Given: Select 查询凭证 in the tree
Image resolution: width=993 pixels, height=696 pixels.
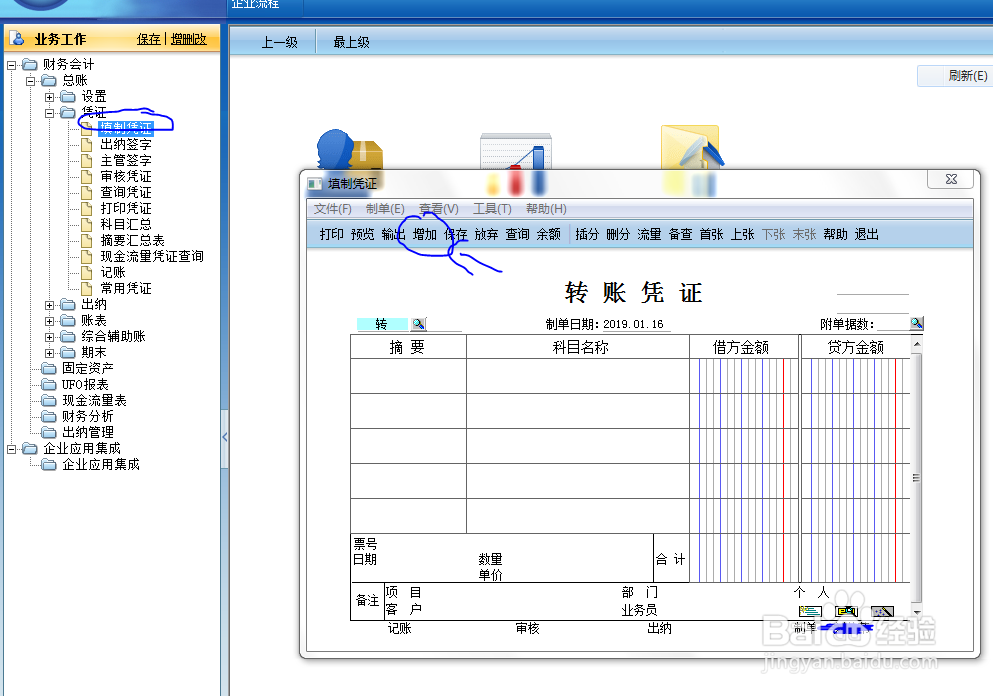Looking at the screenshot, I should tap(125, 192).
